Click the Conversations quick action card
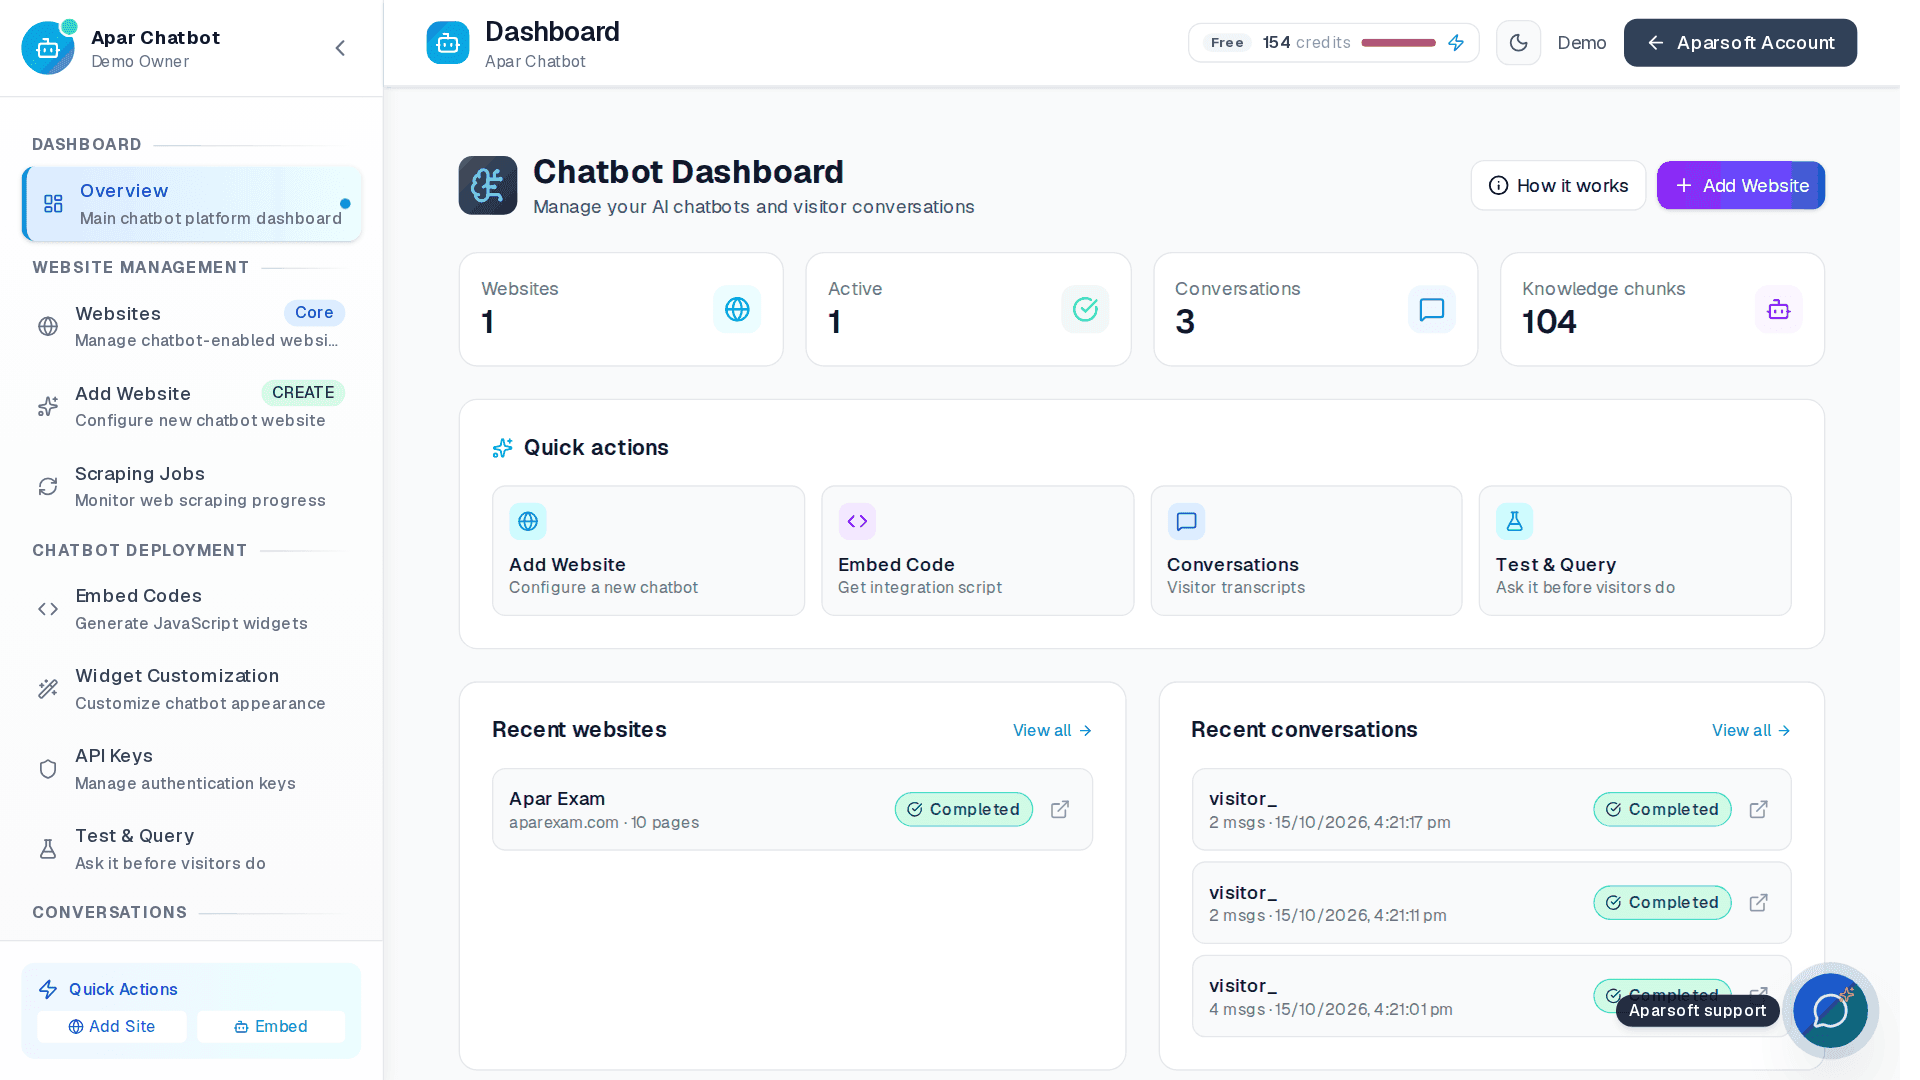 (1306, 551)
